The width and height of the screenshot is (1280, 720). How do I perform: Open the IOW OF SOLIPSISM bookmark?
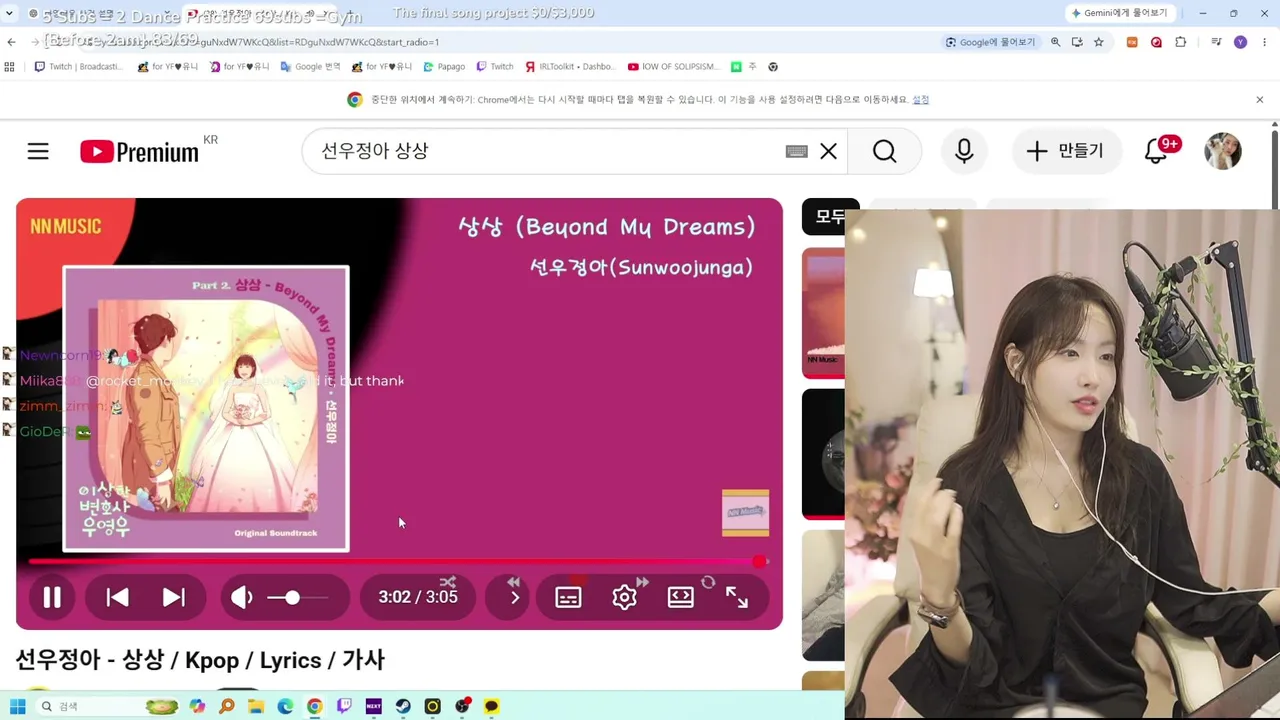[673, 67]
